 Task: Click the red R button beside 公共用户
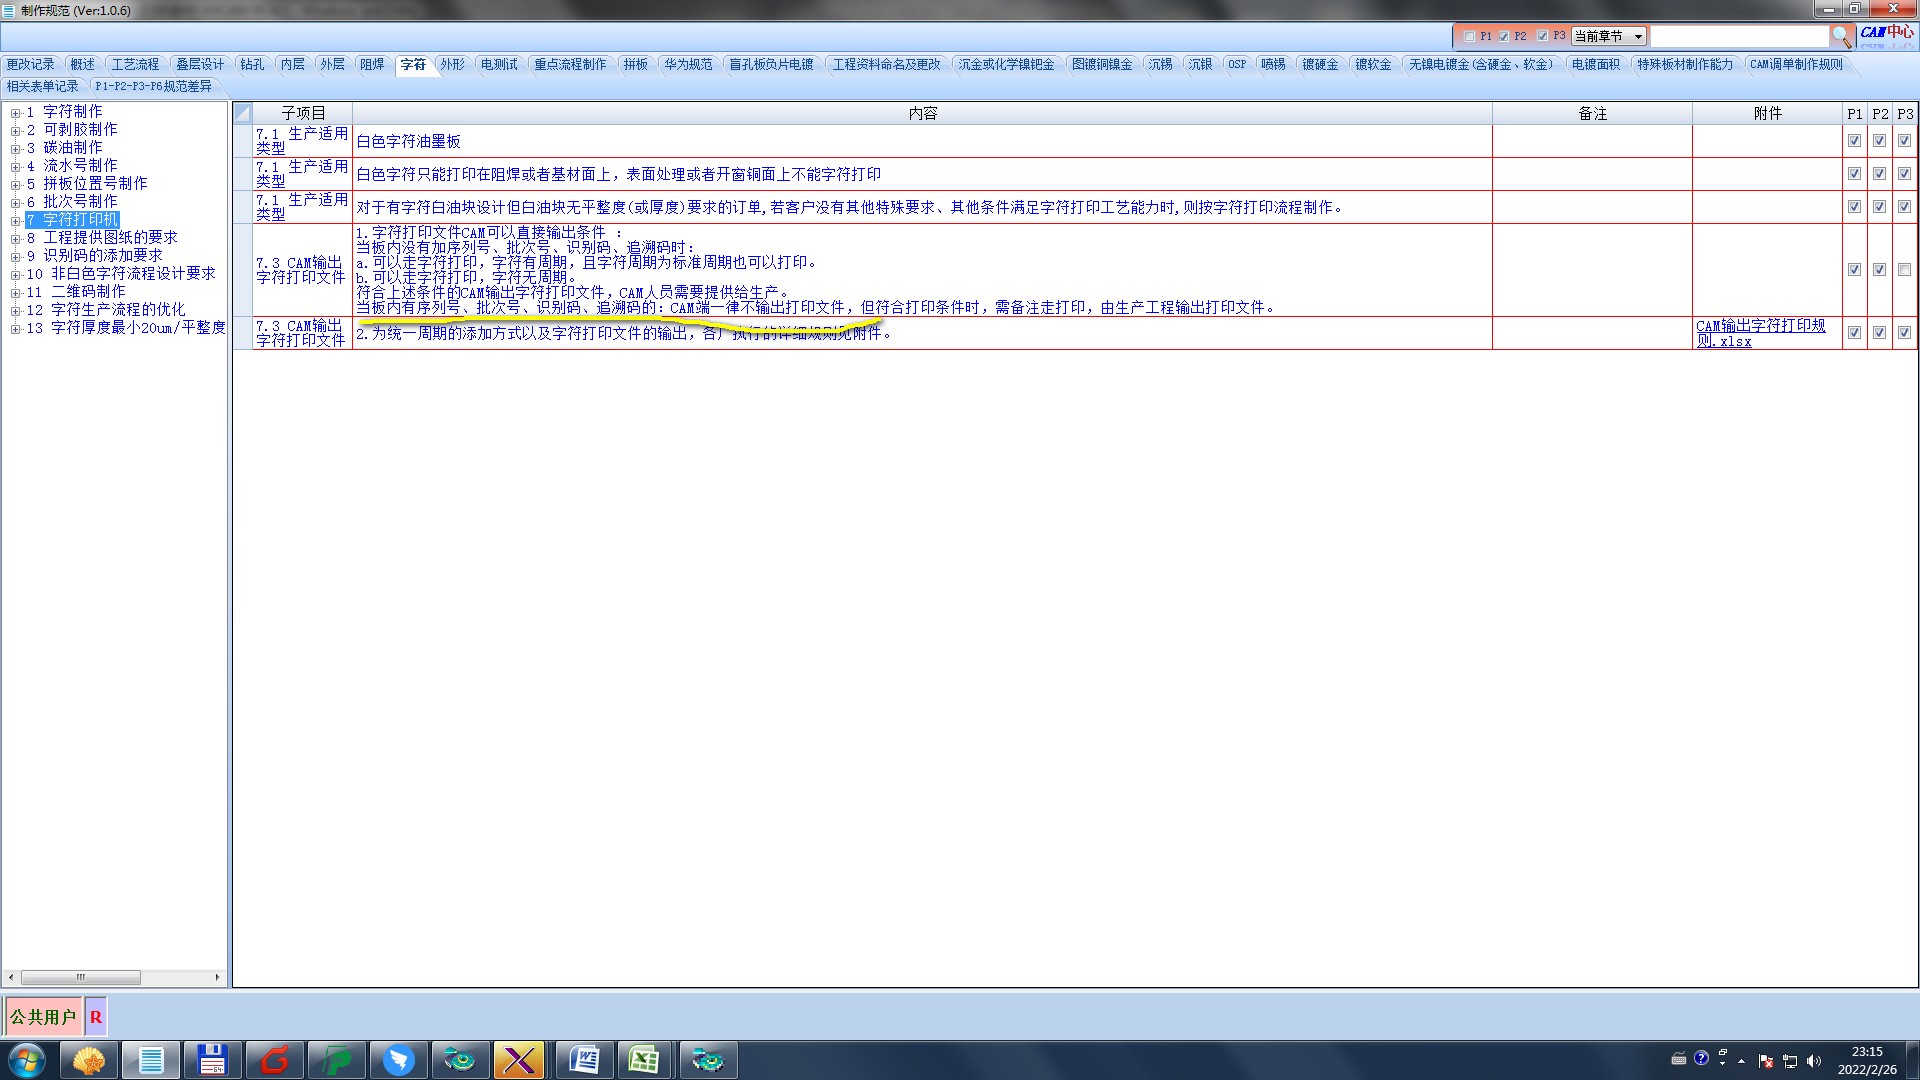[x=96, y=1017]
